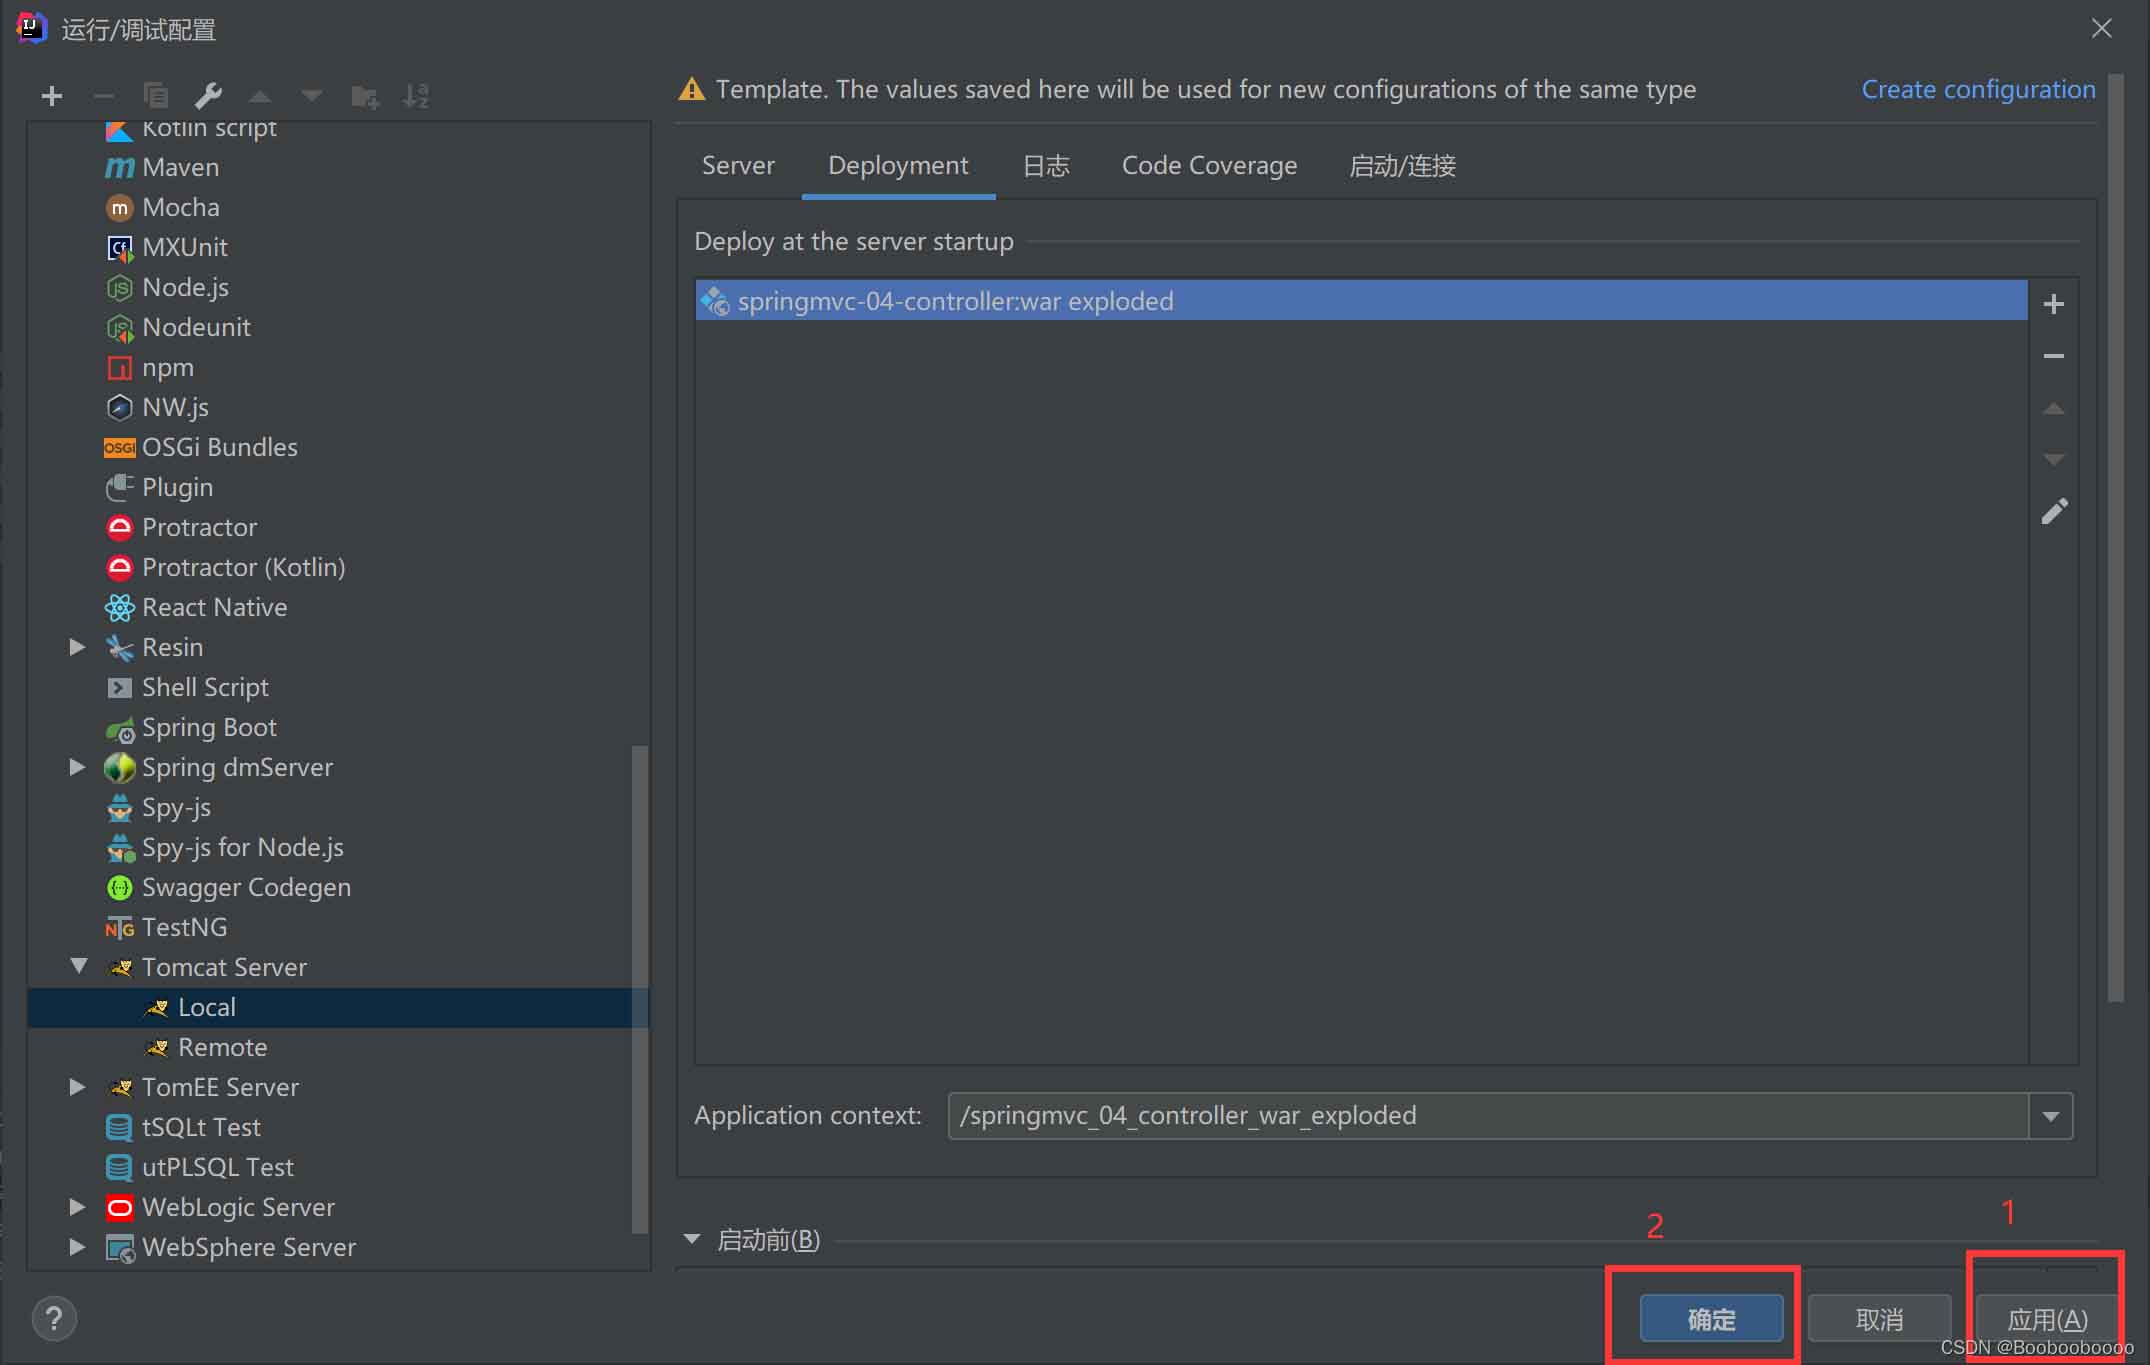Image resolution: width=2150 pixels, height=1365 pixels.
Task: Open Application context dropdown arrow
Action: click(2051, 1116)
